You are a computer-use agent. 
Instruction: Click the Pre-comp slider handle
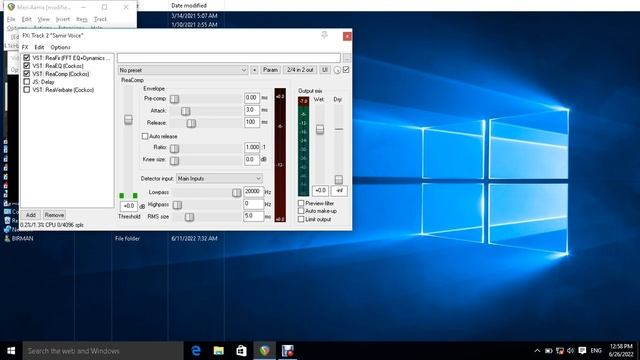(x=174, y=99)
